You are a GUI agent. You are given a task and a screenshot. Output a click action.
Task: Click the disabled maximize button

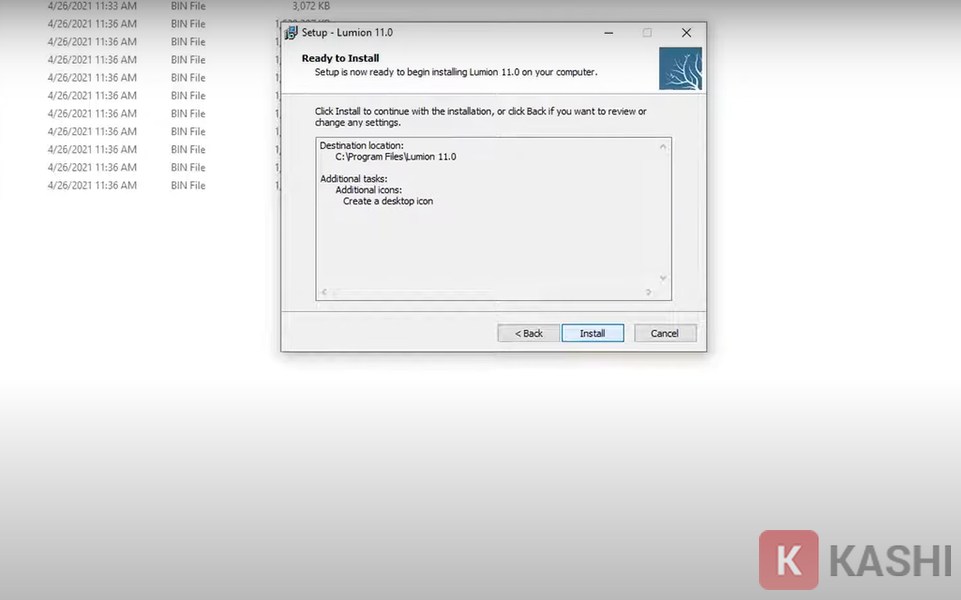[647, 33]
